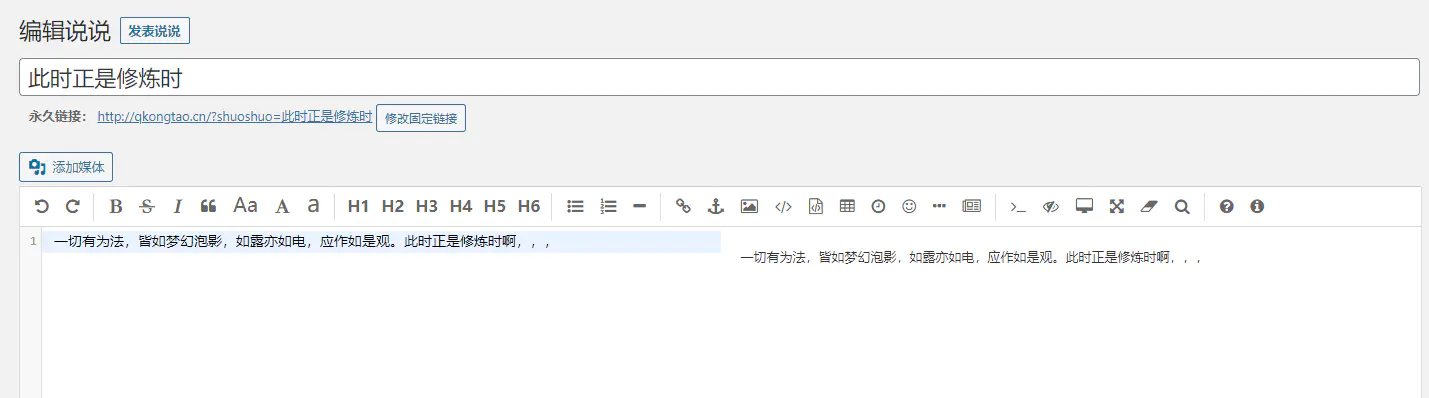Insert a code block file icon
Viewport: 1429px width, 398px height.
[x=815, y=206]
